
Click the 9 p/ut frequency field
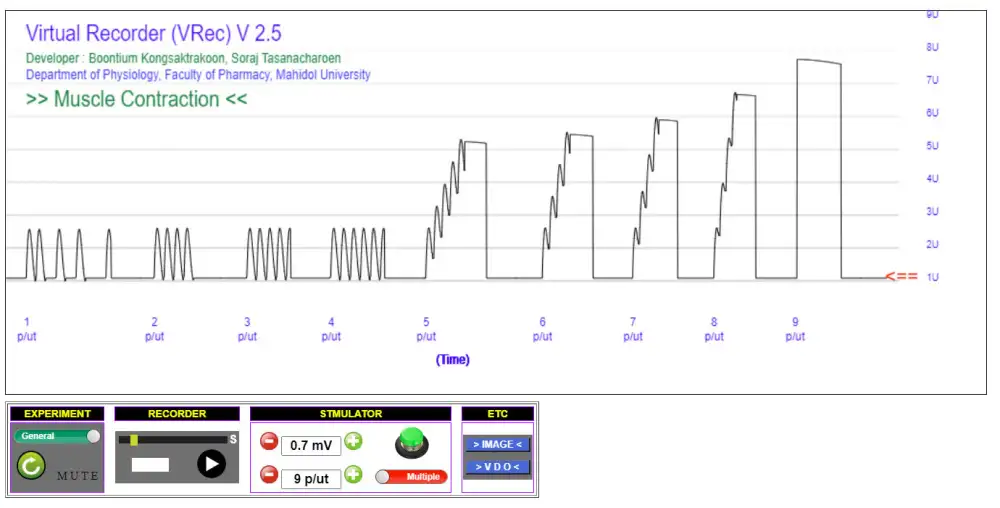[x=311, y=478]
